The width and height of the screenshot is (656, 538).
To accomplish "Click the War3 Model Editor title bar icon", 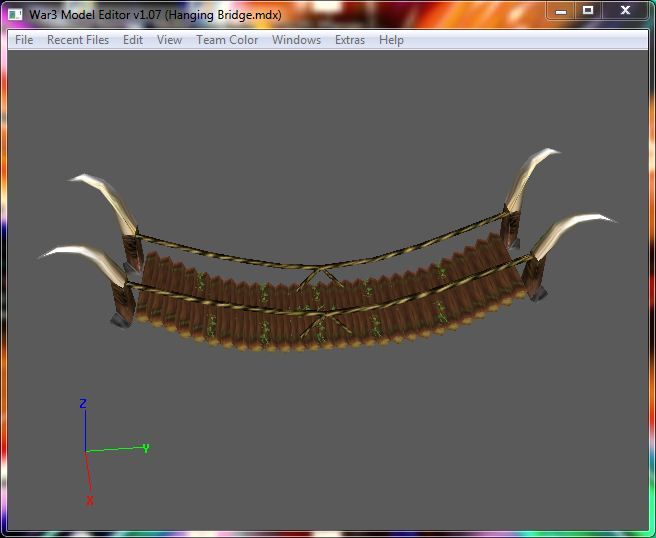I will tap(15, 15).
